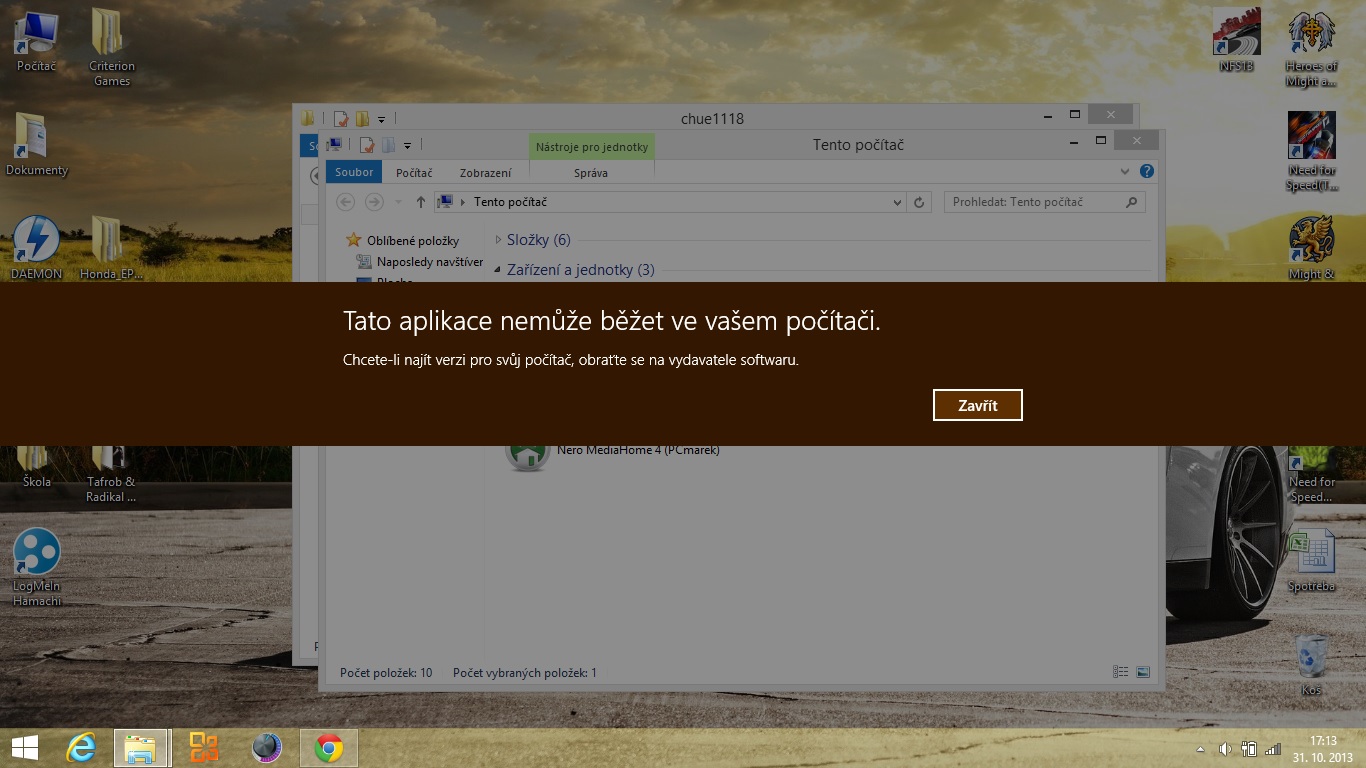This screenshot has width=1366, height=768.
Task: Click the Prohledat: Tento počítač search box
Action: (x=1034, y=202)
